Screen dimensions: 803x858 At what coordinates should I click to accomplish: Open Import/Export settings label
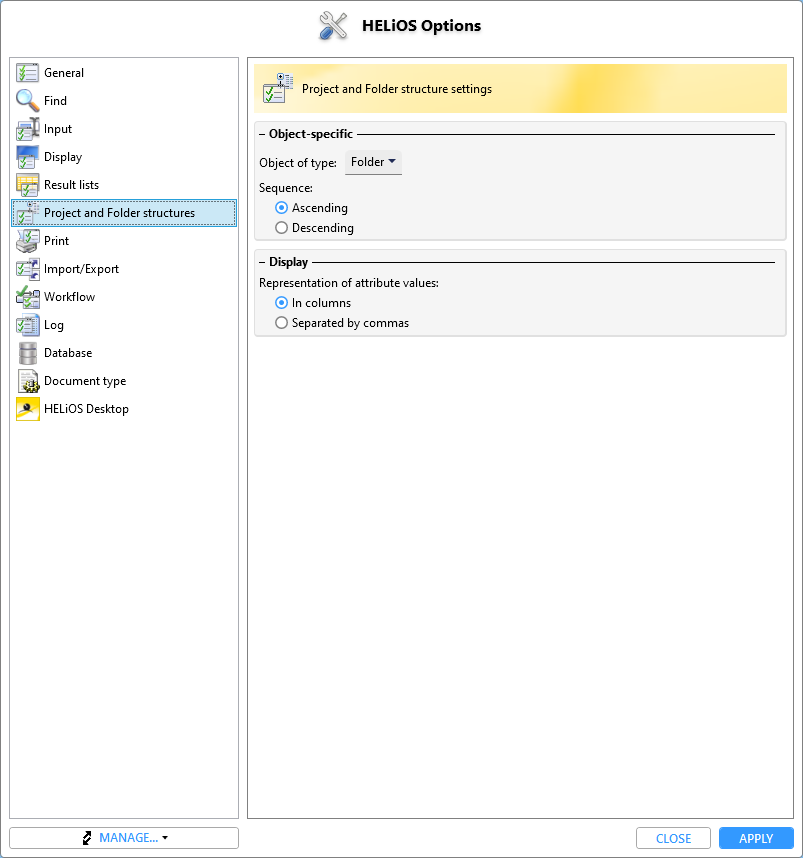[82, 269]
